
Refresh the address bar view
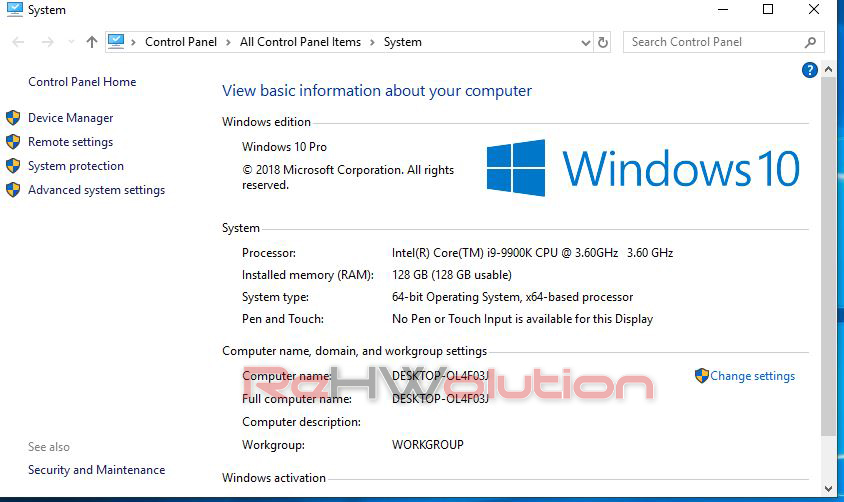(x=603, y=42)
